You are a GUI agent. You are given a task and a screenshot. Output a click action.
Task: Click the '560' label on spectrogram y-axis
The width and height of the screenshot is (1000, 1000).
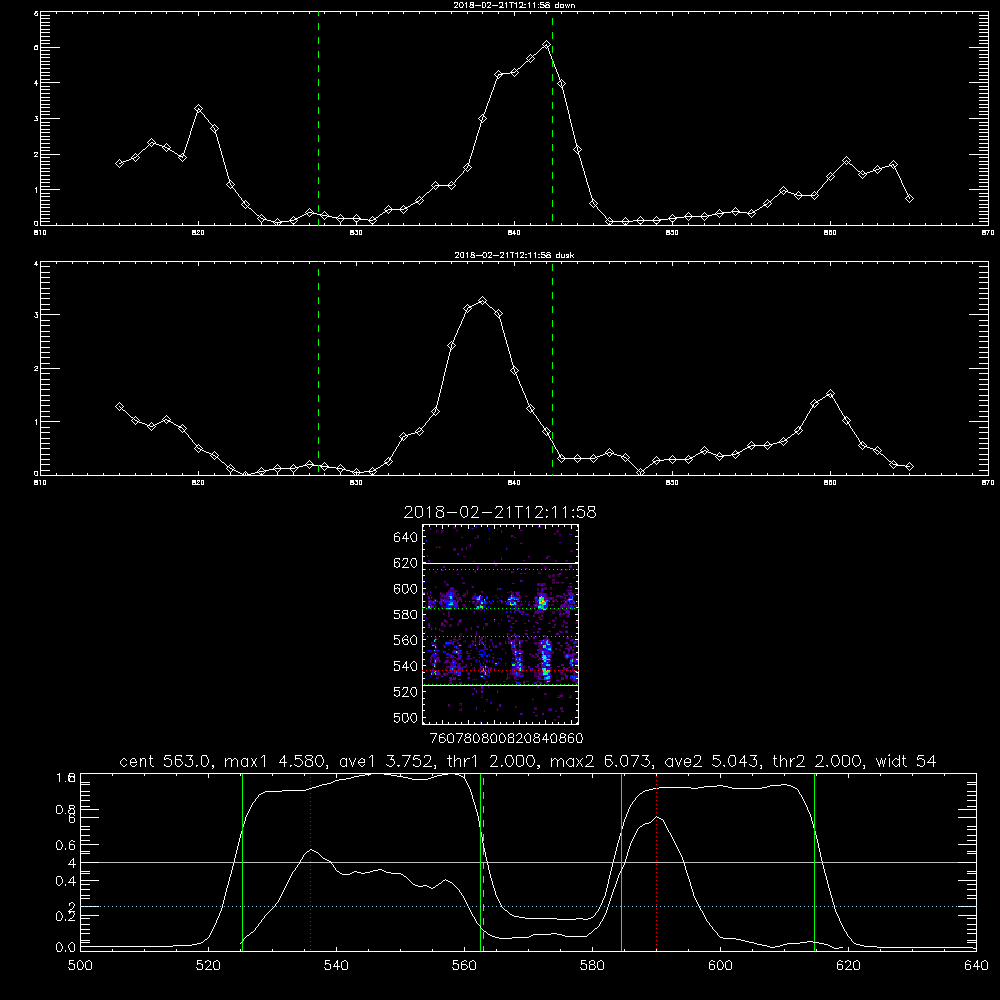tap(406, 640)
